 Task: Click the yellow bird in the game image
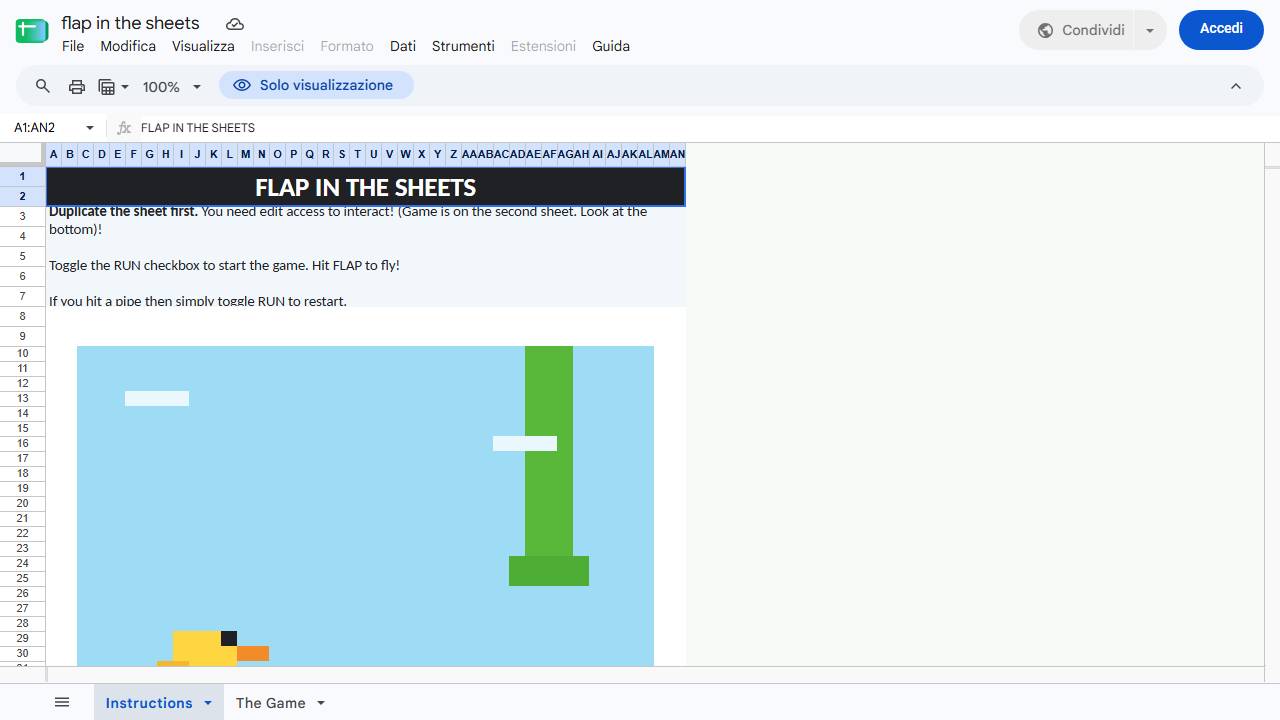click(212, 648)
